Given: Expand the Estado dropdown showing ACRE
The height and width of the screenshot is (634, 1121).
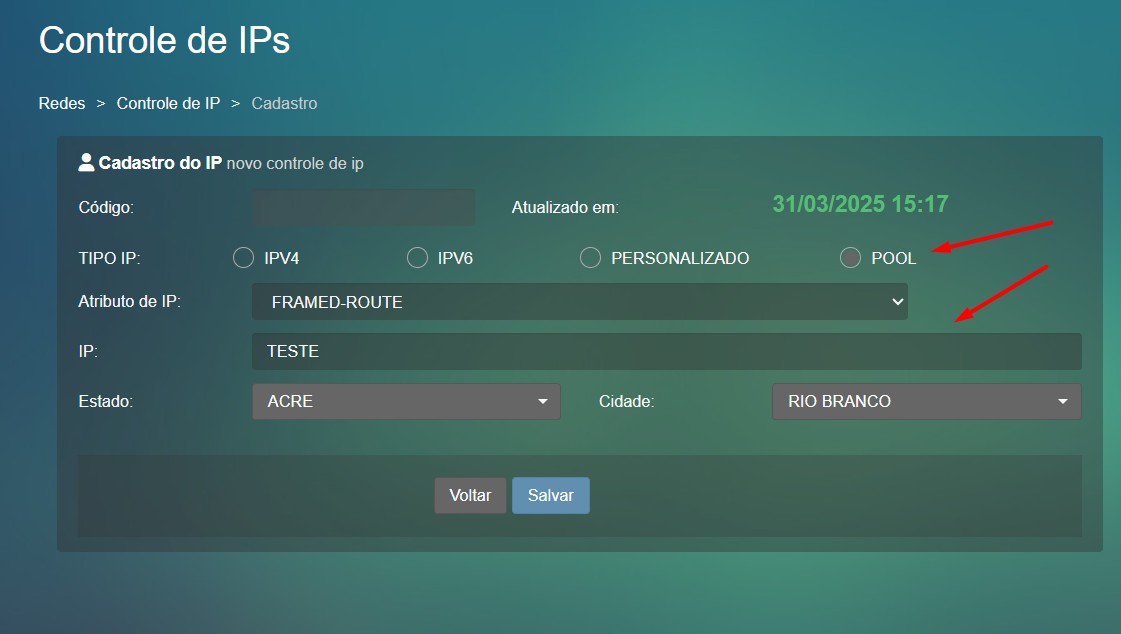Looking at the screenshot, I should [x=406, y=401].
